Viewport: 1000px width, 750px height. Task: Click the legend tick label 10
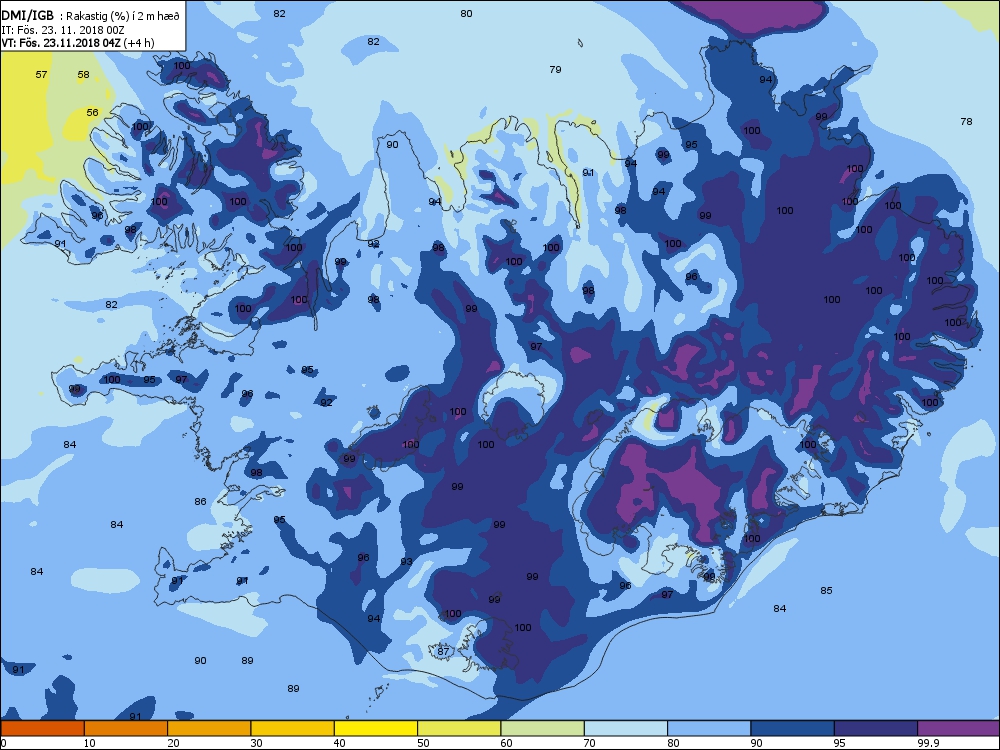coord(90,743)
